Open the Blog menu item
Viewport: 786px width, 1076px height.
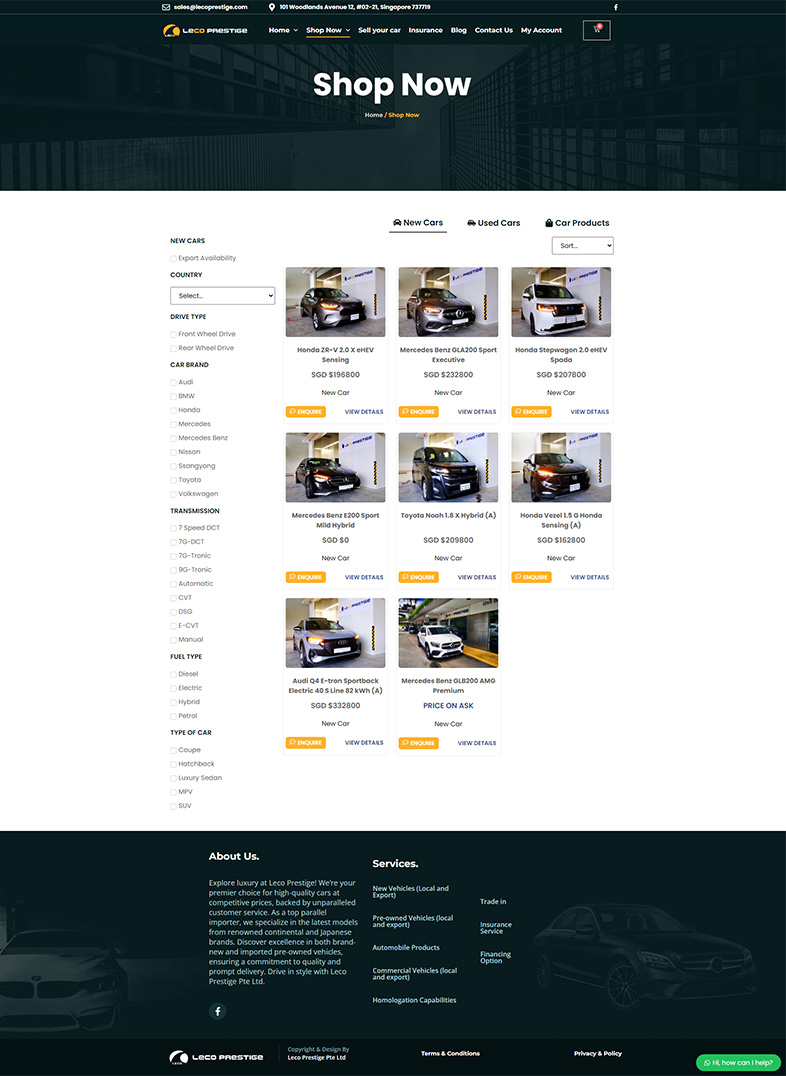tap(459, 30)
